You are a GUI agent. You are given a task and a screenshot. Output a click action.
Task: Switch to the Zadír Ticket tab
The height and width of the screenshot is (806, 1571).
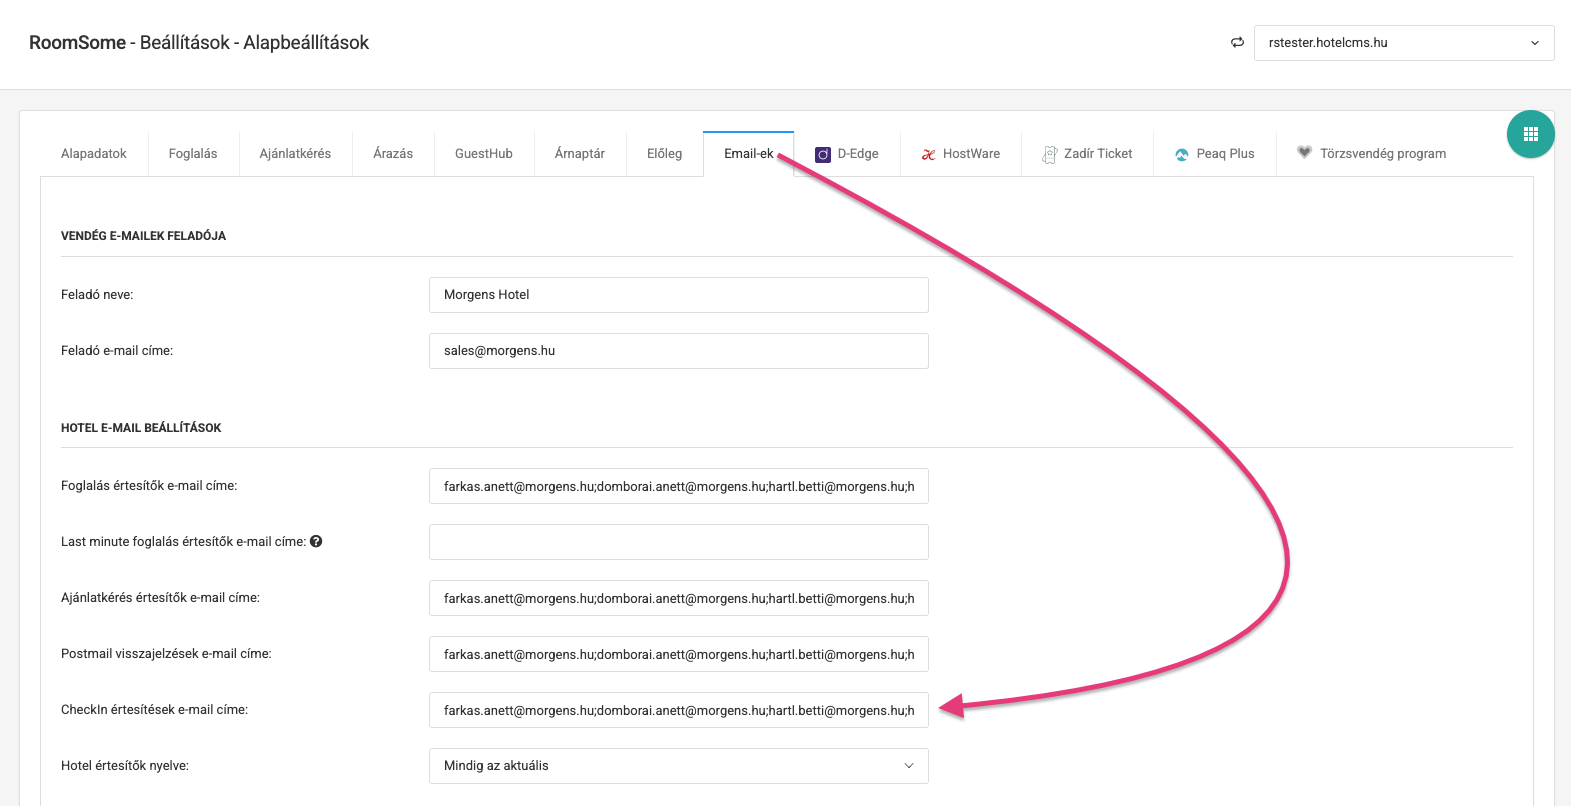click(1087, 154)
